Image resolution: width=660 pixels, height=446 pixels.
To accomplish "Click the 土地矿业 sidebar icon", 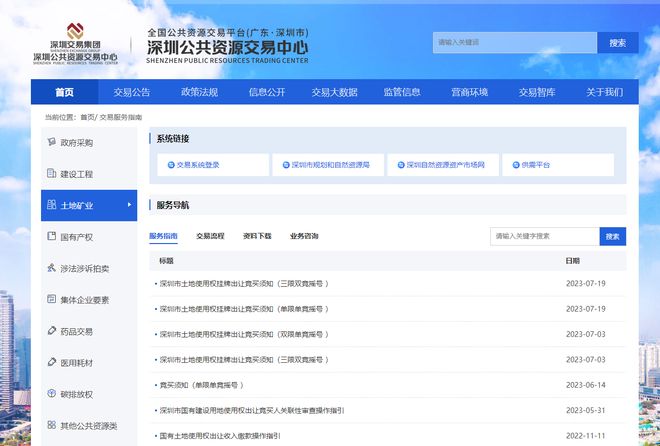I will (51, 205).
